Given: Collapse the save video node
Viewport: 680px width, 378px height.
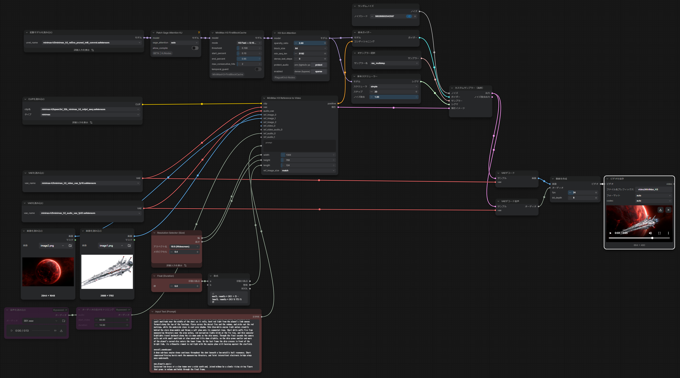Looking at the screenshot, I should tap(607, 179).
